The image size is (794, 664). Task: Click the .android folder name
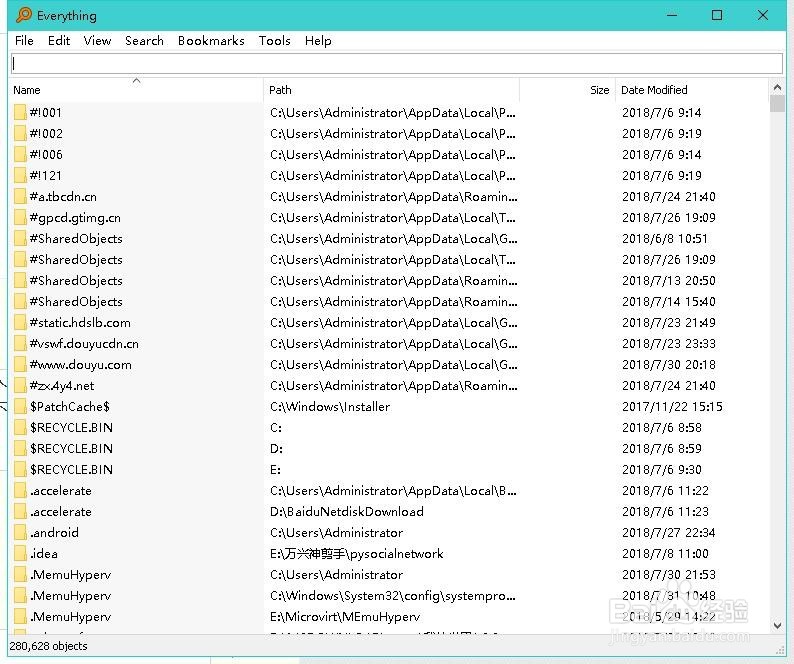[x=54, y=533]
